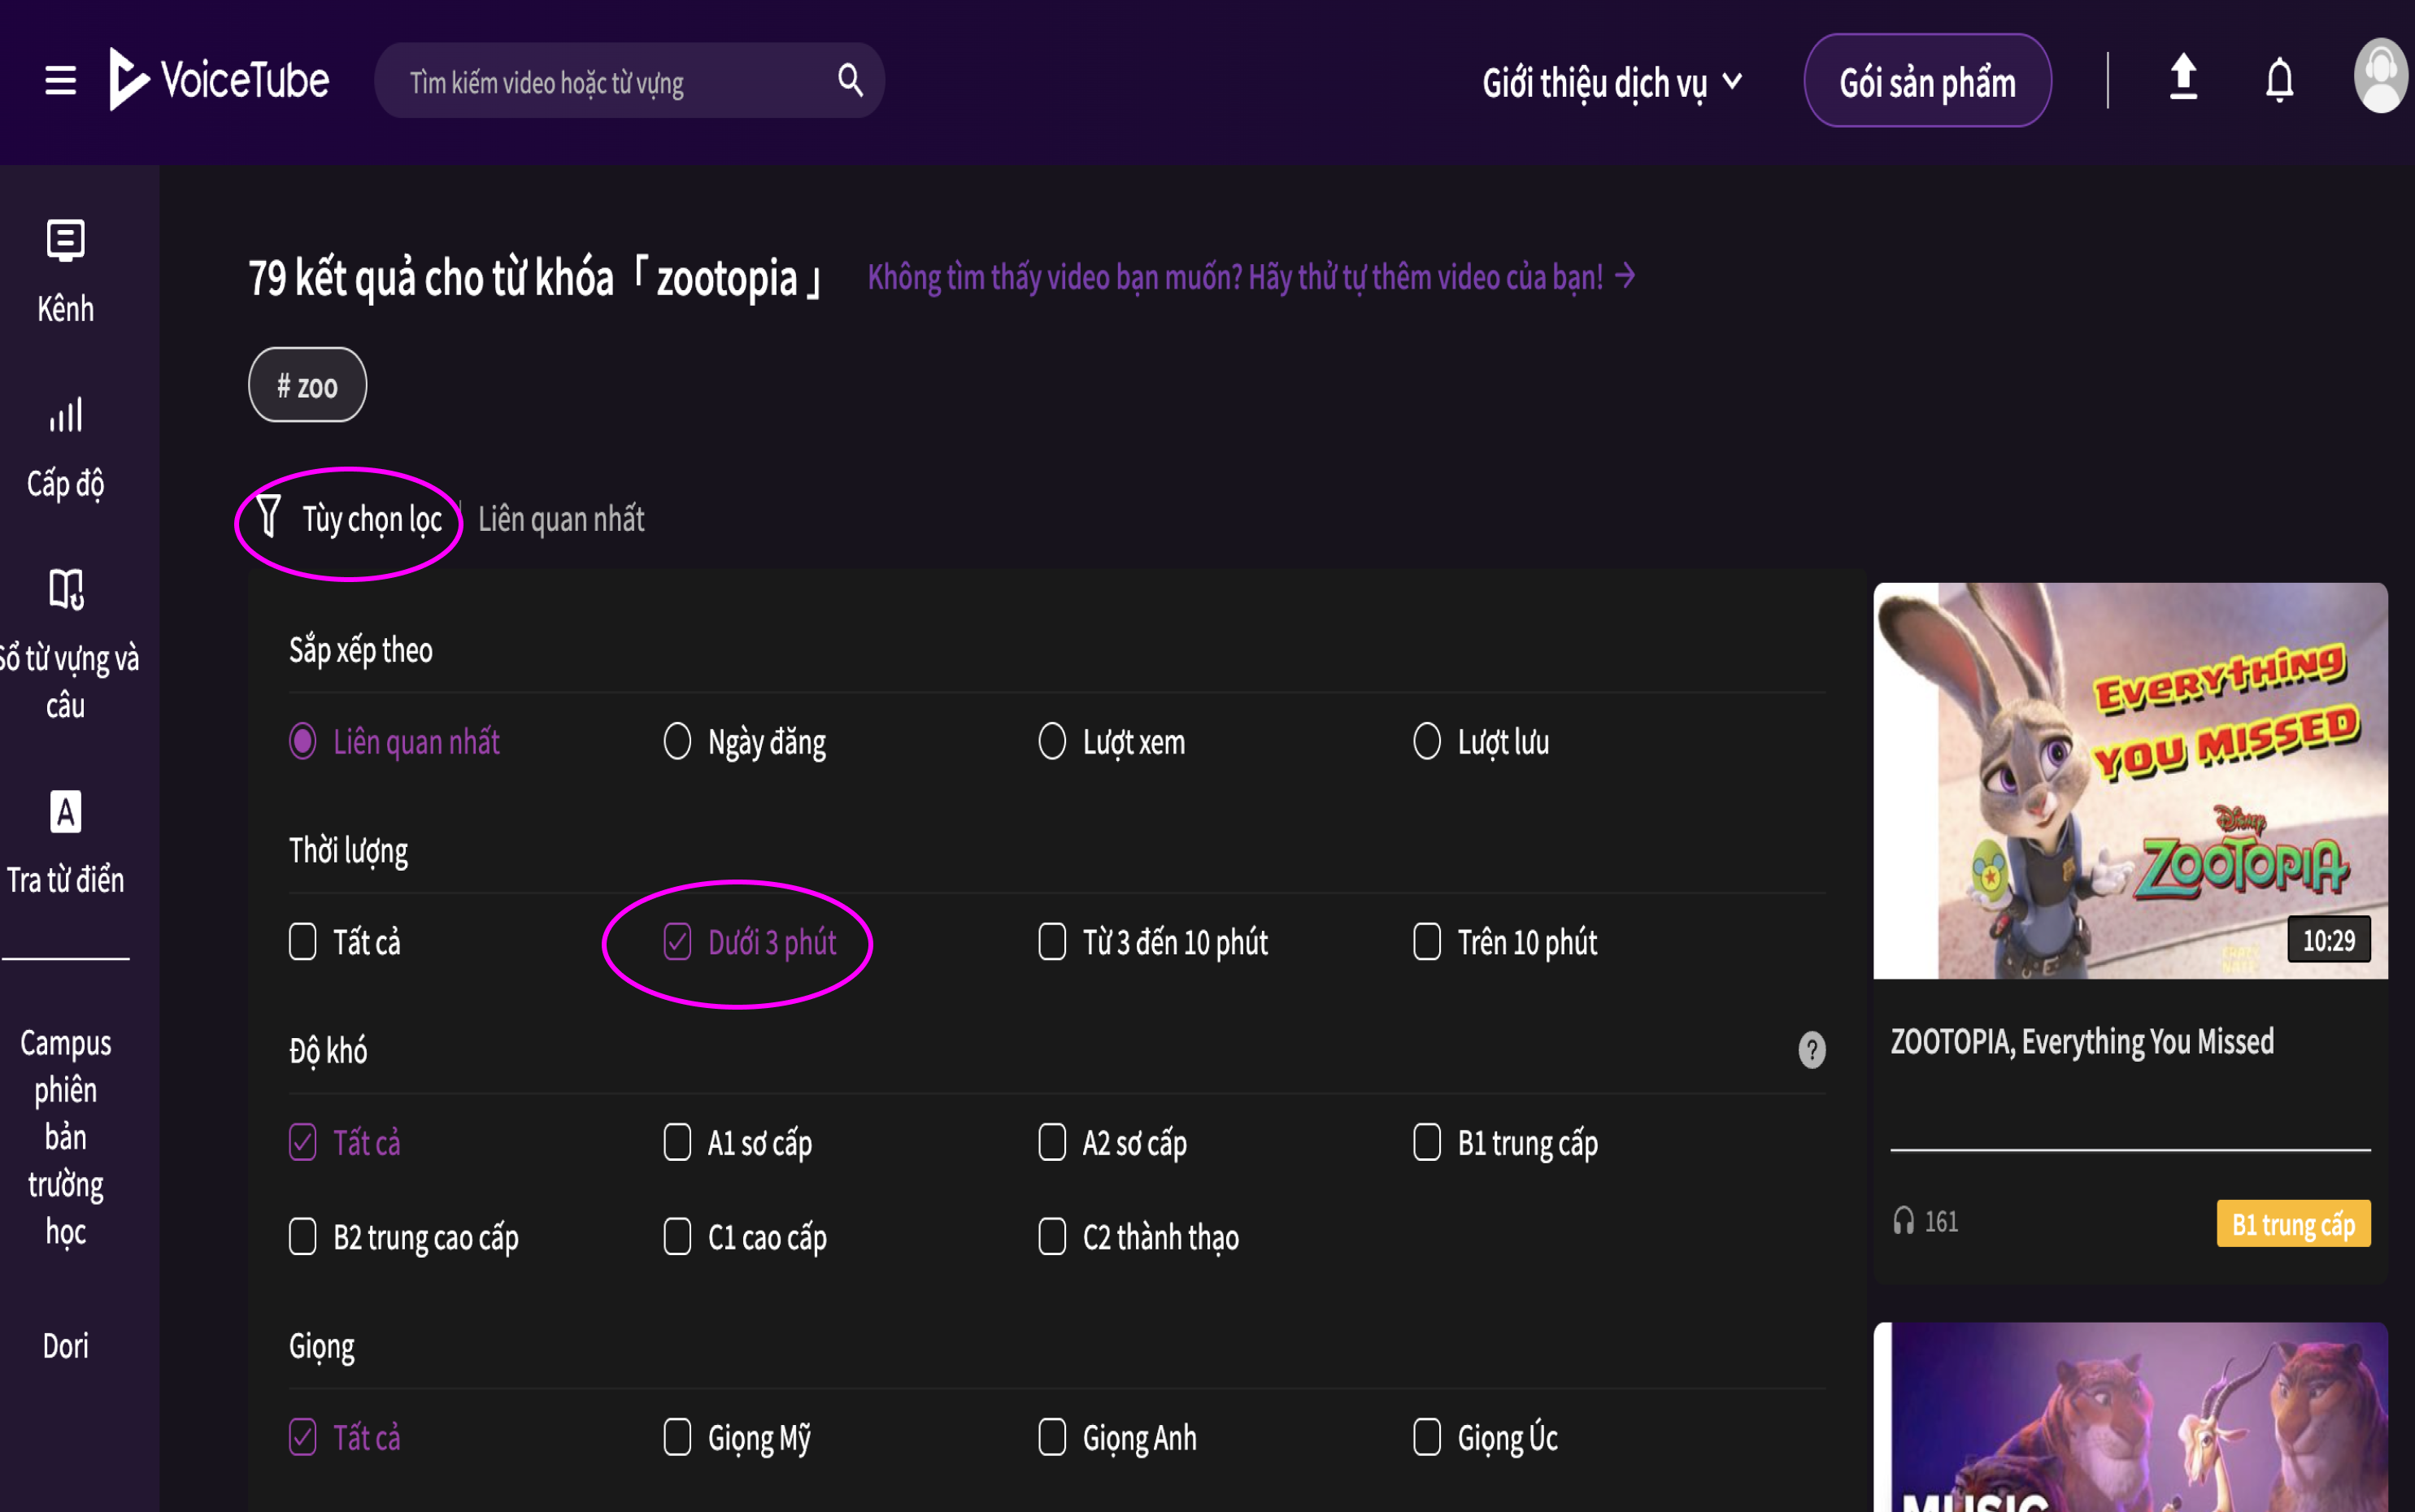2415x1512 pixels.
Task: Click the VoiceTube logo
Action: pyautogui.click(x=219, y=80)
